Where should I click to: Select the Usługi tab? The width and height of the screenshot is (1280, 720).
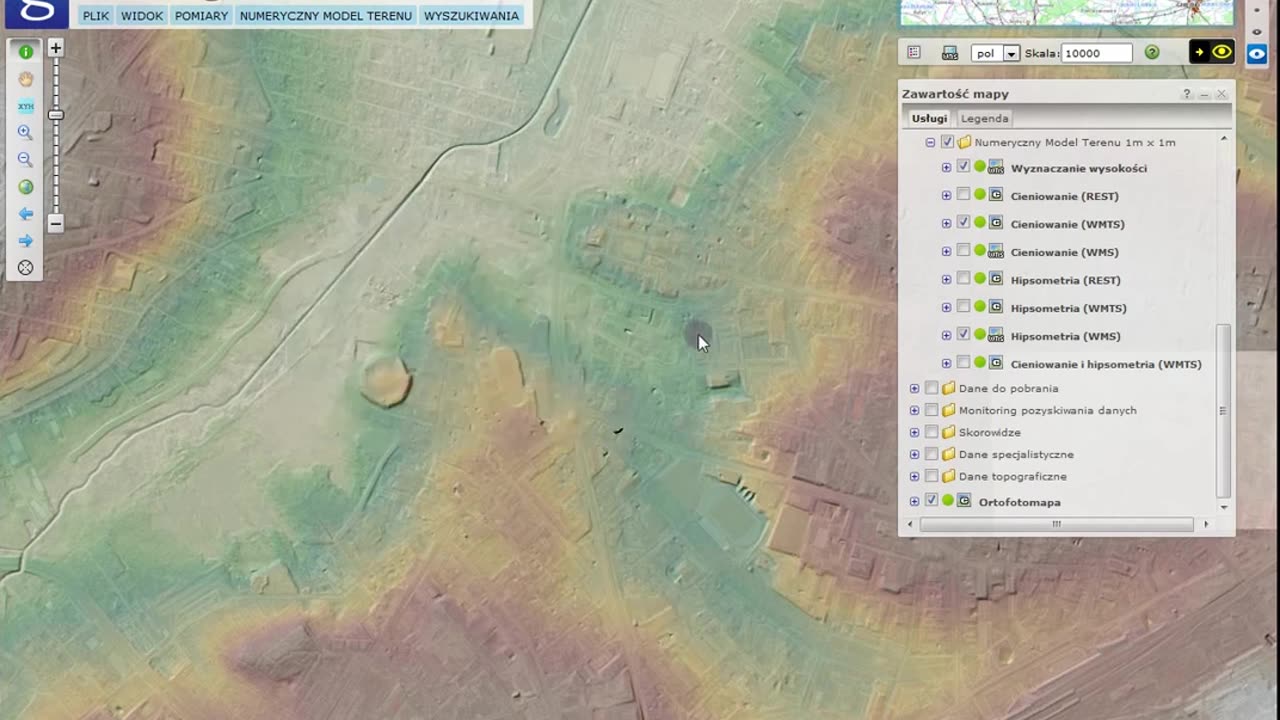929,118
